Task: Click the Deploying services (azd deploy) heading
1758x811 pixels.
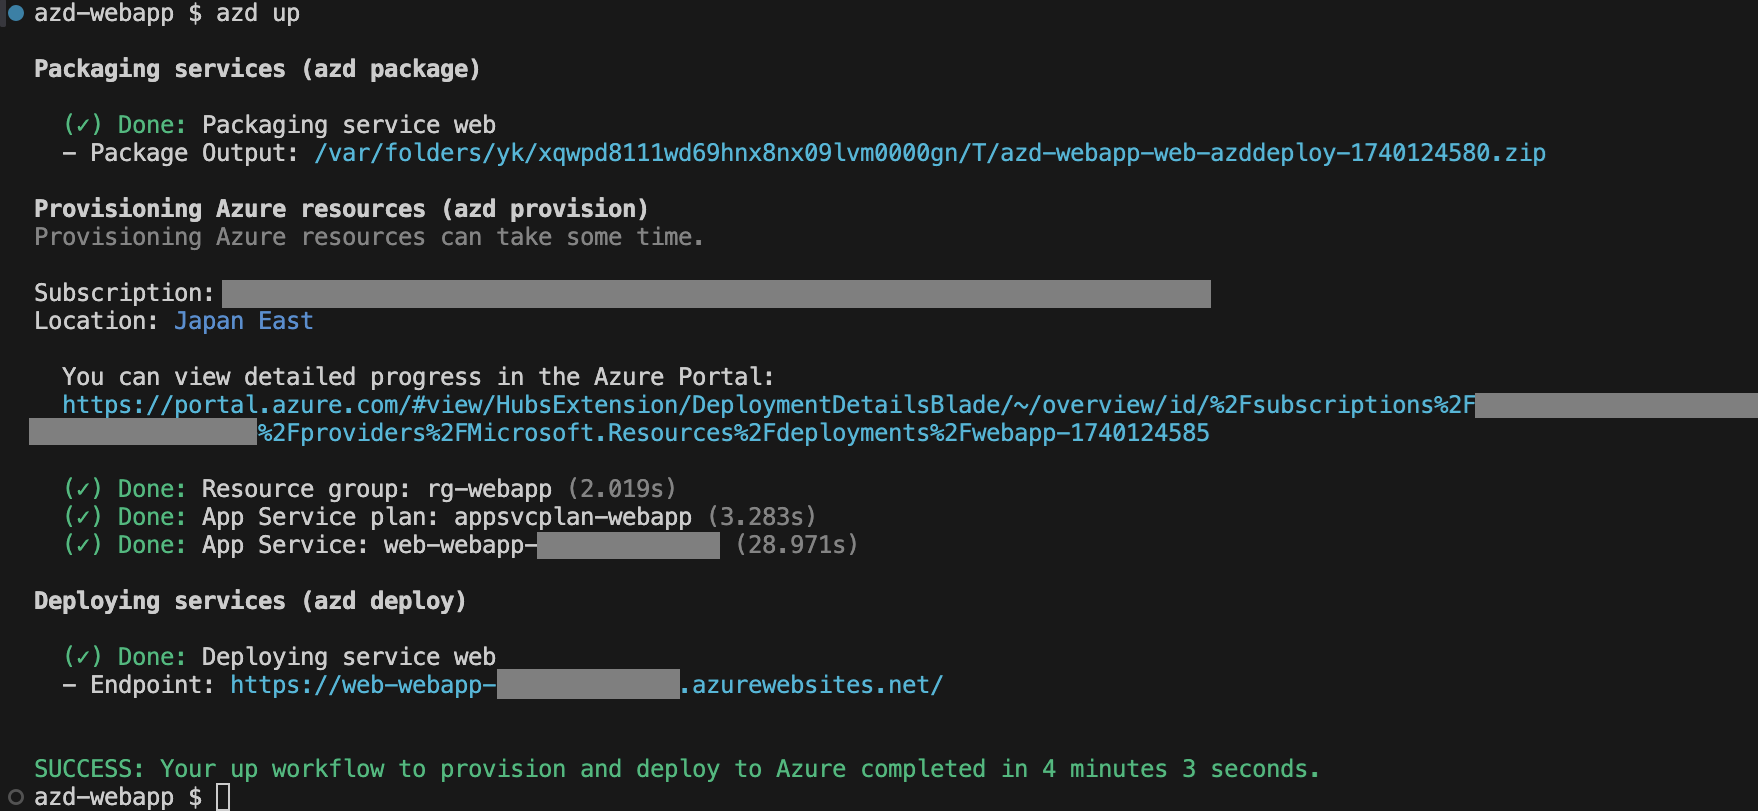Action: tap(250, 601)
